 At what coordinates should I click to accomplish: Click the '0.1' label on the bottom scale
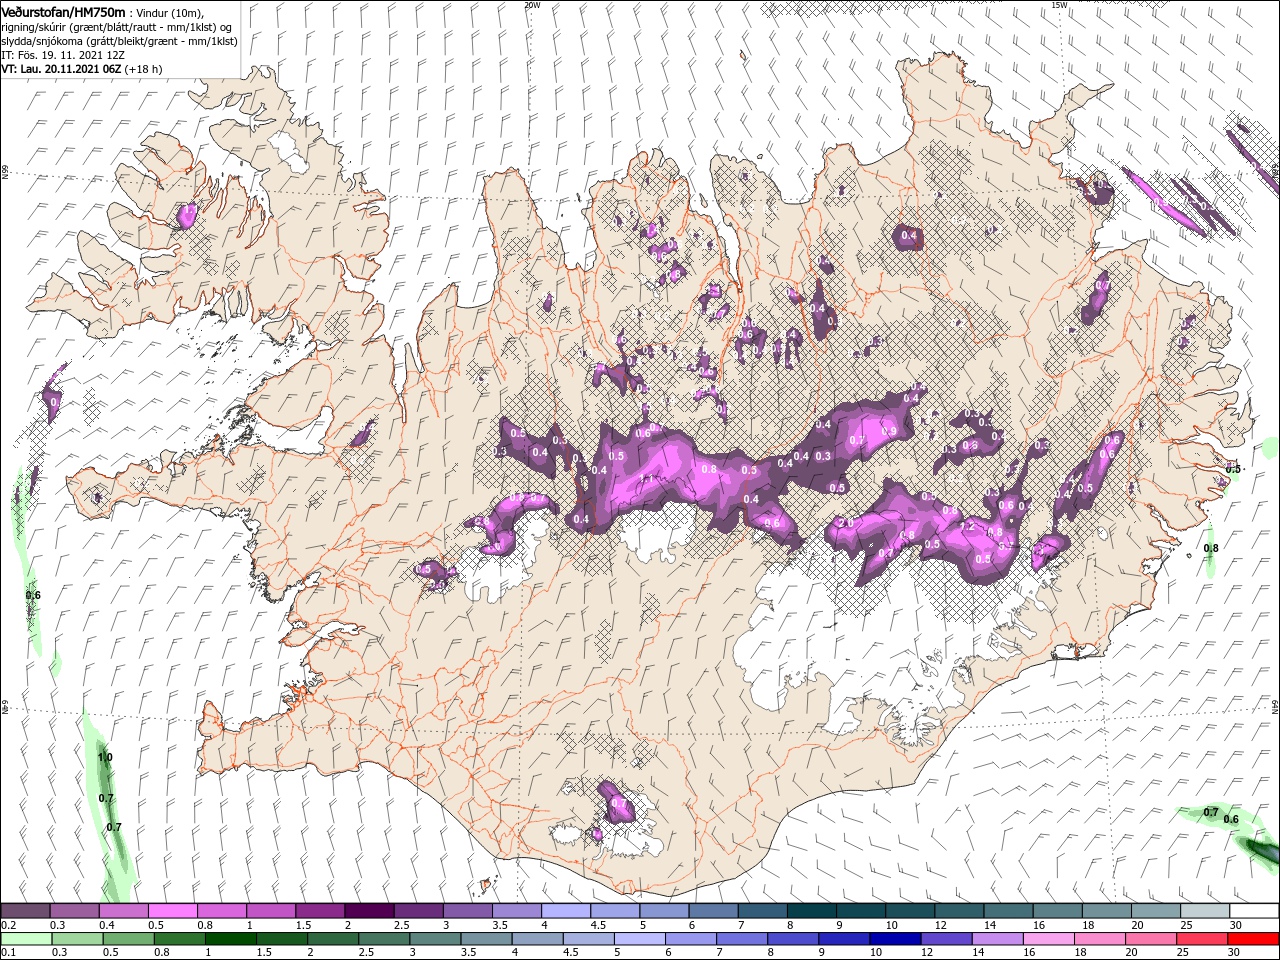(x=8, y=953)
